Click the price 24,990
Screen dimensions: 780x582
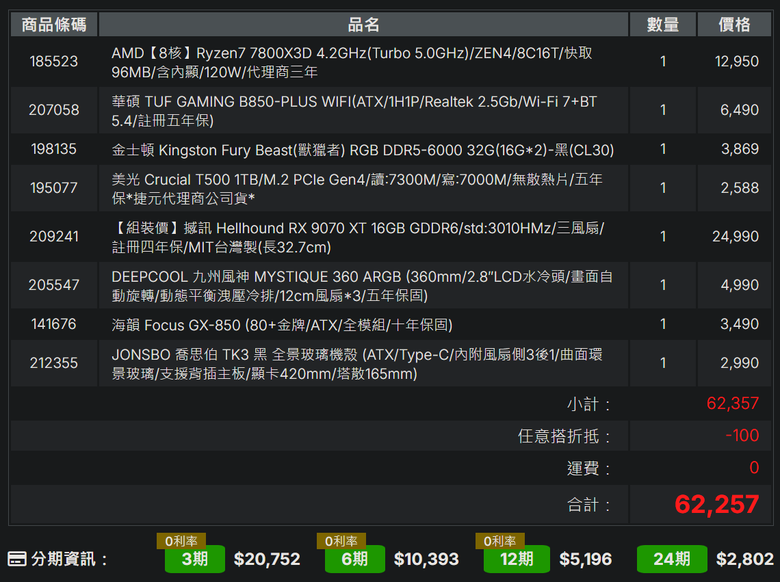point(735,236)
